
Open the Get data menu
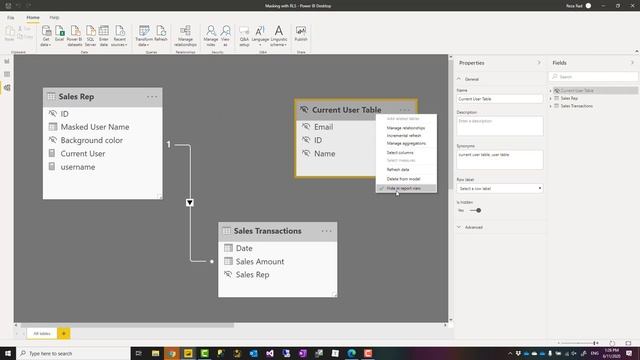(46, 36)
